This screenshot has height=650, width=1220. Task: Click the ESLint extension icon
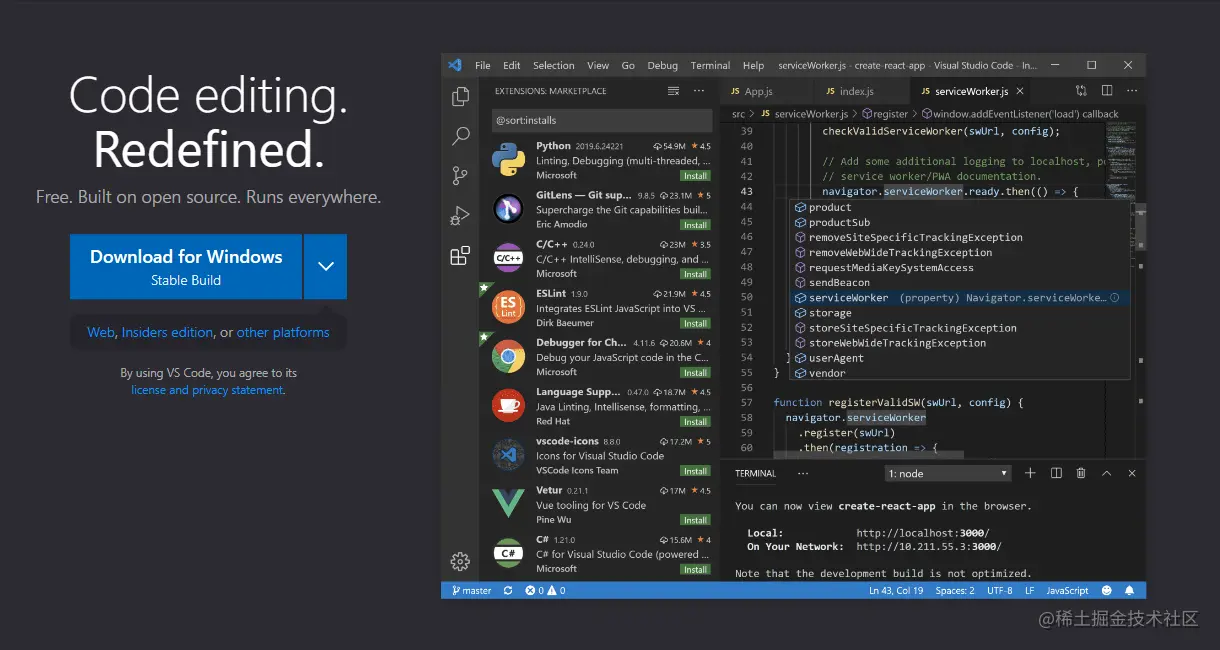(509, 307)
